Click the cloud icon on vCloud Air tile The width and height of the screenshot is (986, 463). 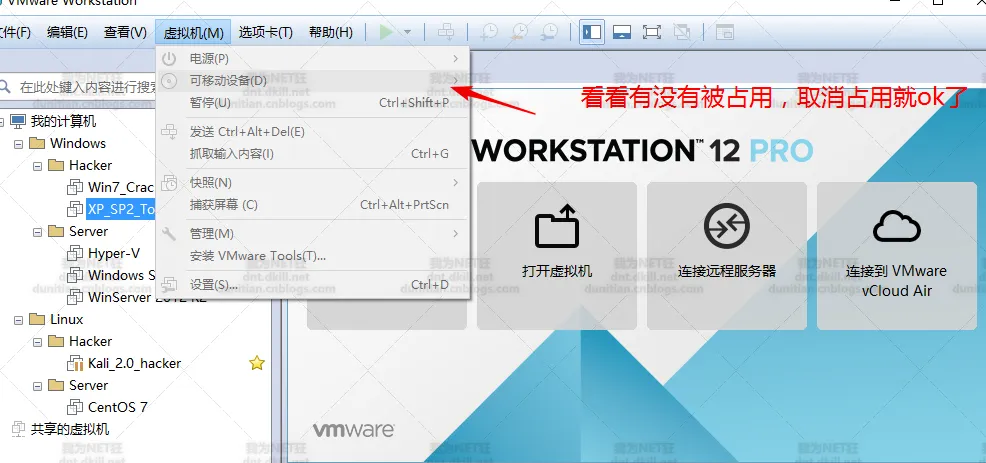coord(897,226)
